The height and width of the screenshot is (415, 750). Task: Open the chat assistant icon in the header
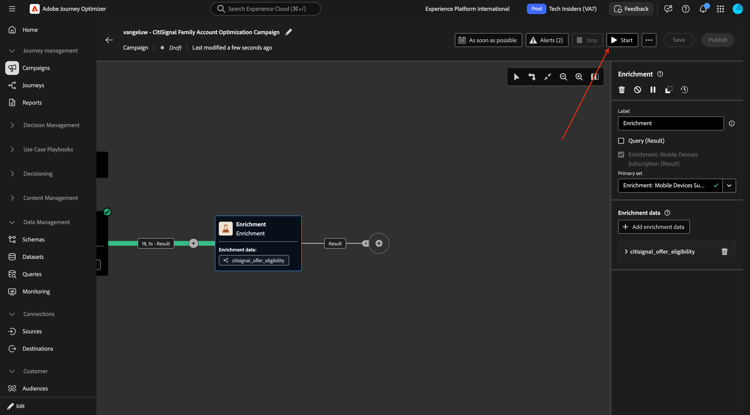point(668,9)
